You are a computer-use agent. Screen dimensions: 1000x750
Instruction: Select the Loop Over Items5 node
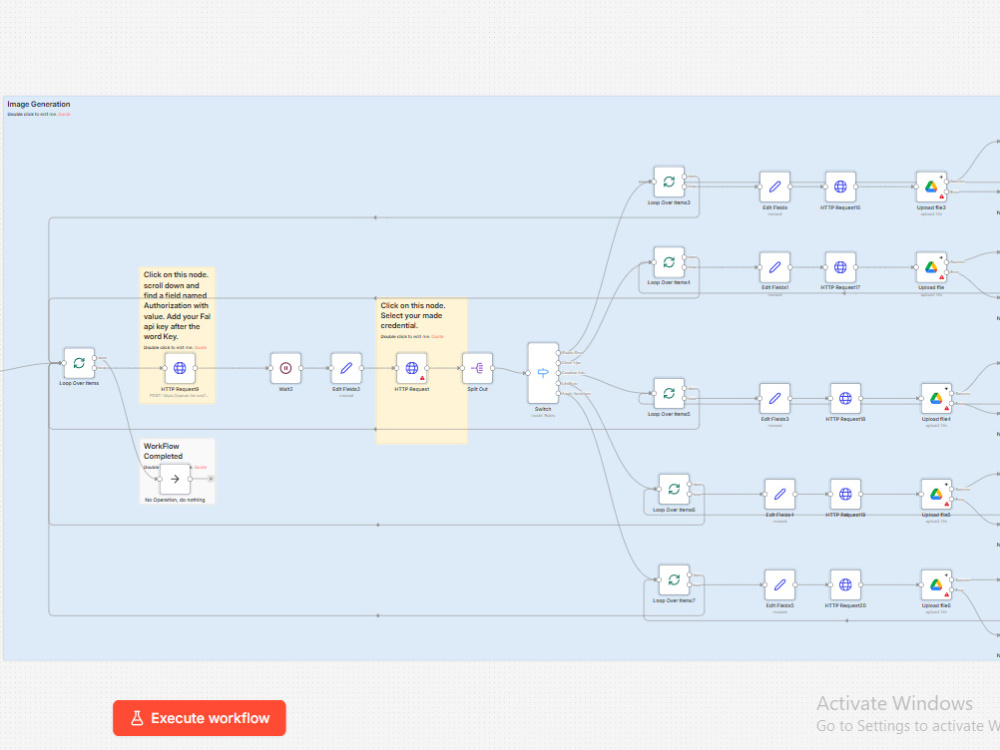tap(669, 393)
